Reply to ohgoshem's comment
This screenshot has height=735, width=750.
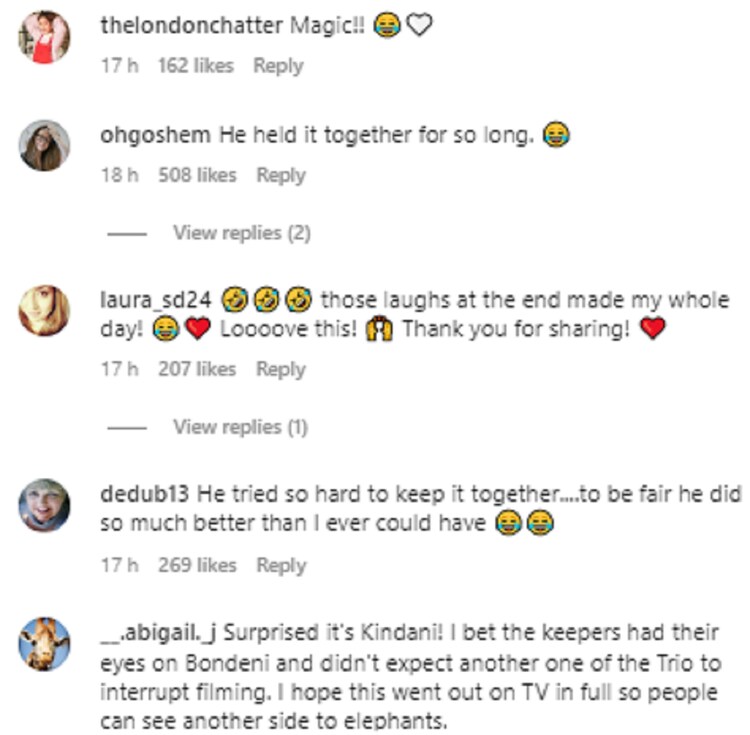pos(280,175)
